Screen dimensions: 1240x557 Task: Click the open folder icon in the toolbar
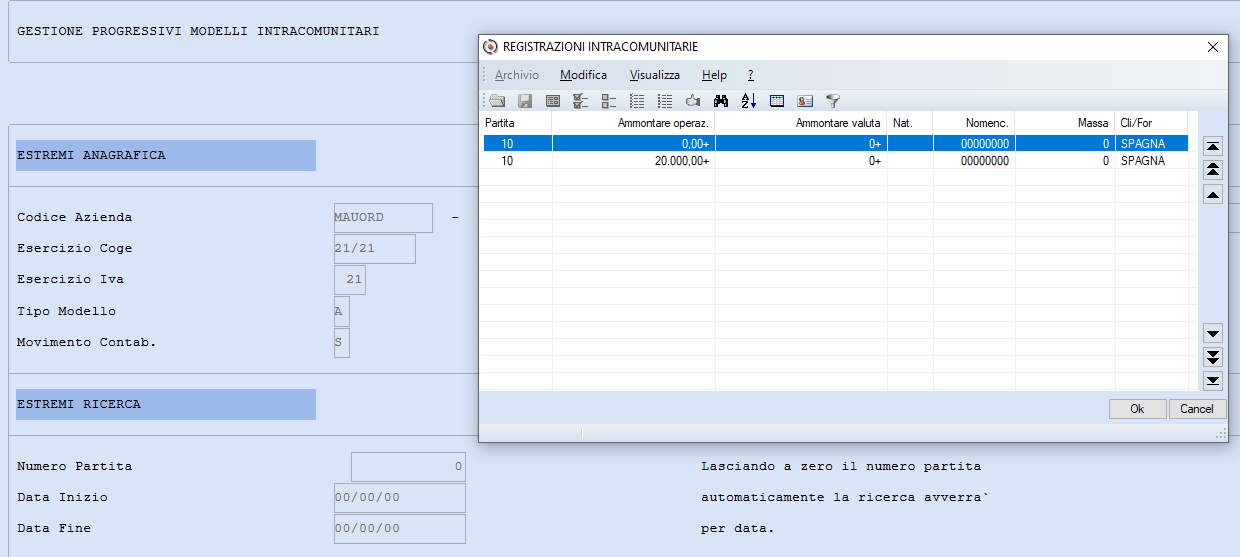coord(497,101)
